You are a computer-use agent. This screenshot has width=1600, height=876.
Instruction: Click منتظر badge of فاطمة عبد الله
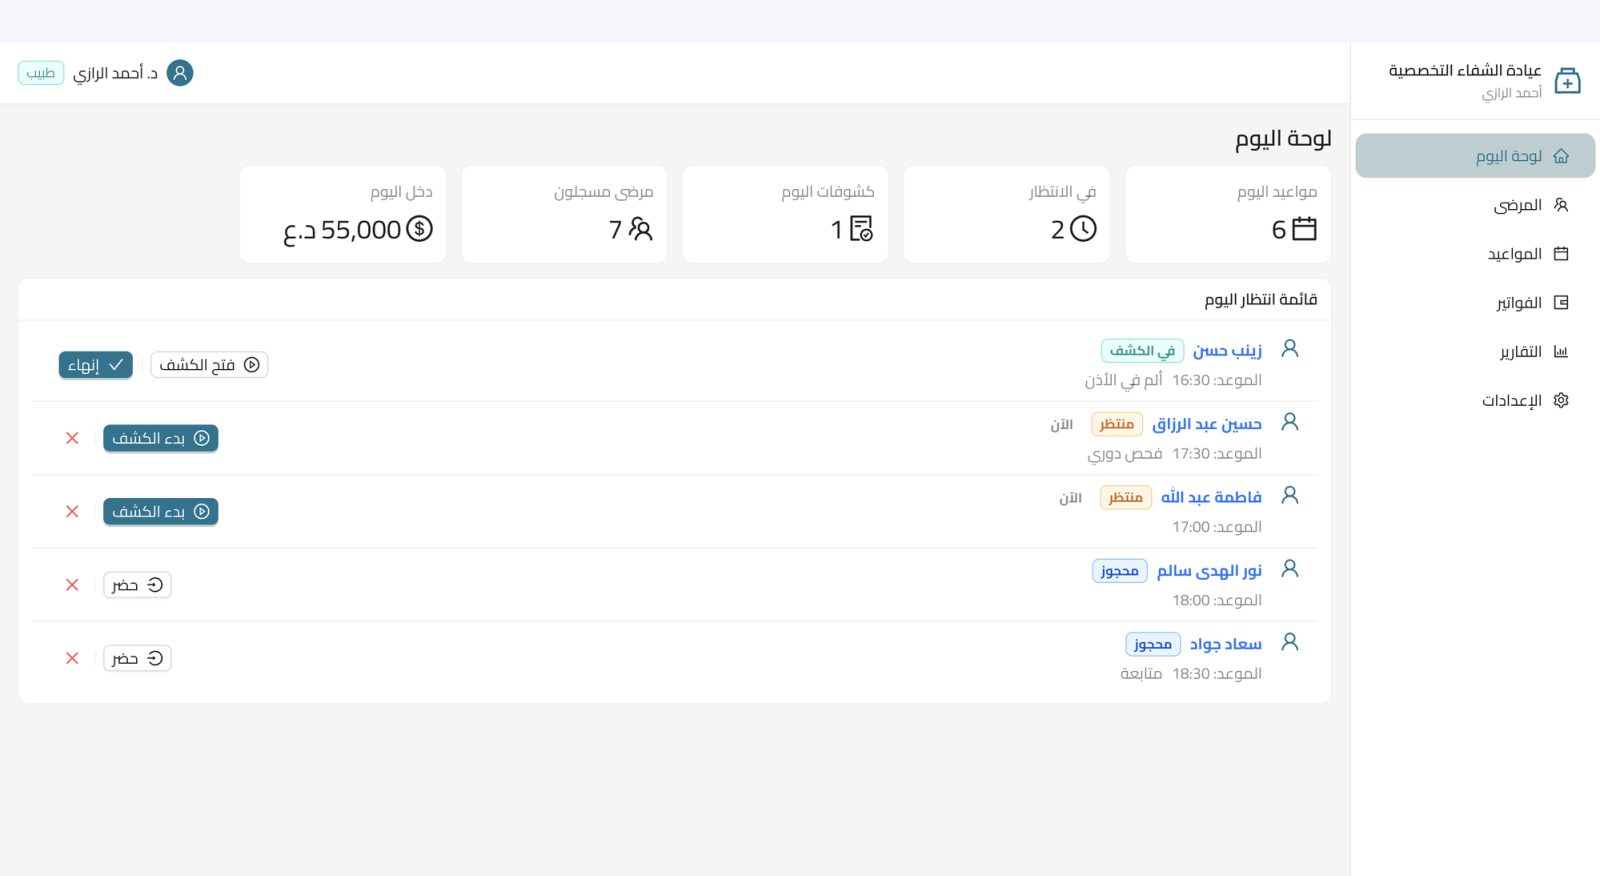click(x=1126, y=497)
